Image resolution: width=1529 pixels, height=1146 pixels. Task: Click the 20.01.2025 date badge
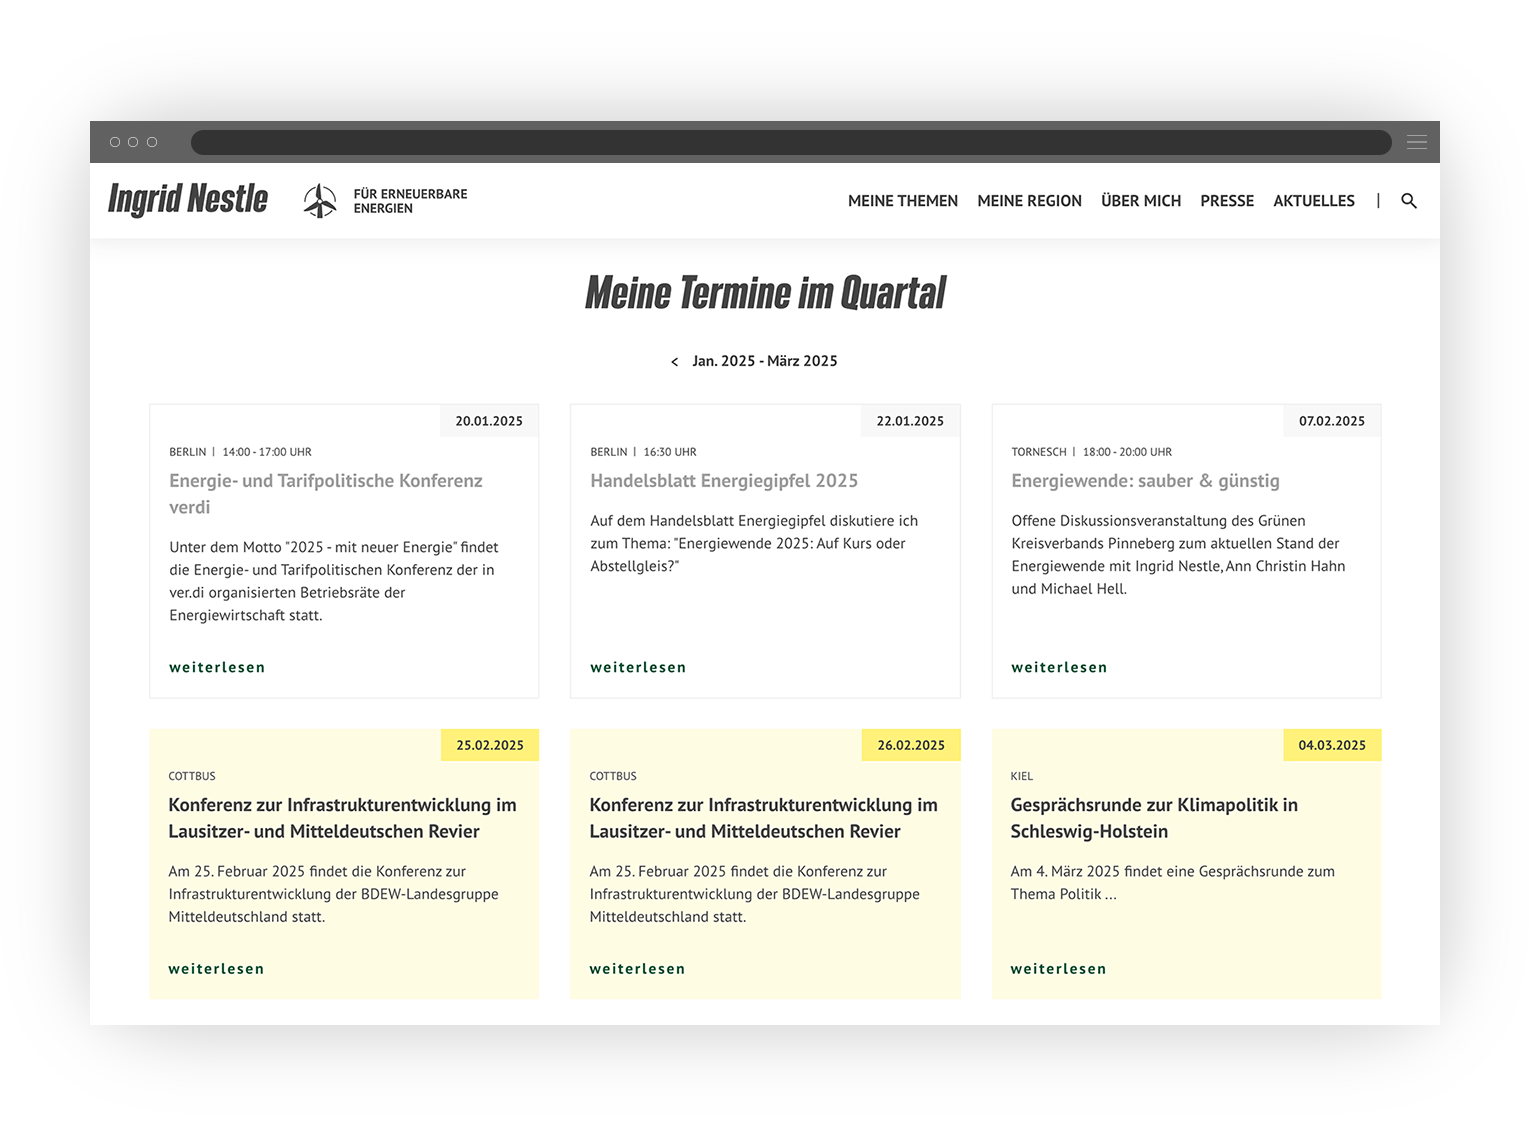coord(489,421)
